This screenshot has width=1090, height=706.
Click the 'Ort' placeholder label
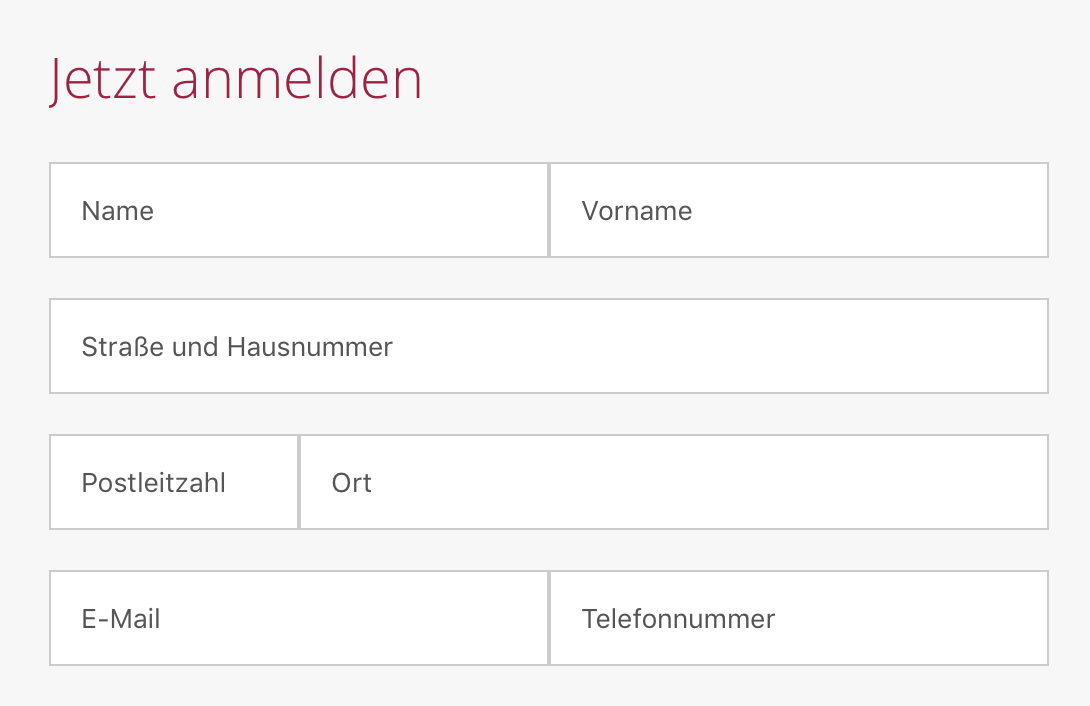352,483
